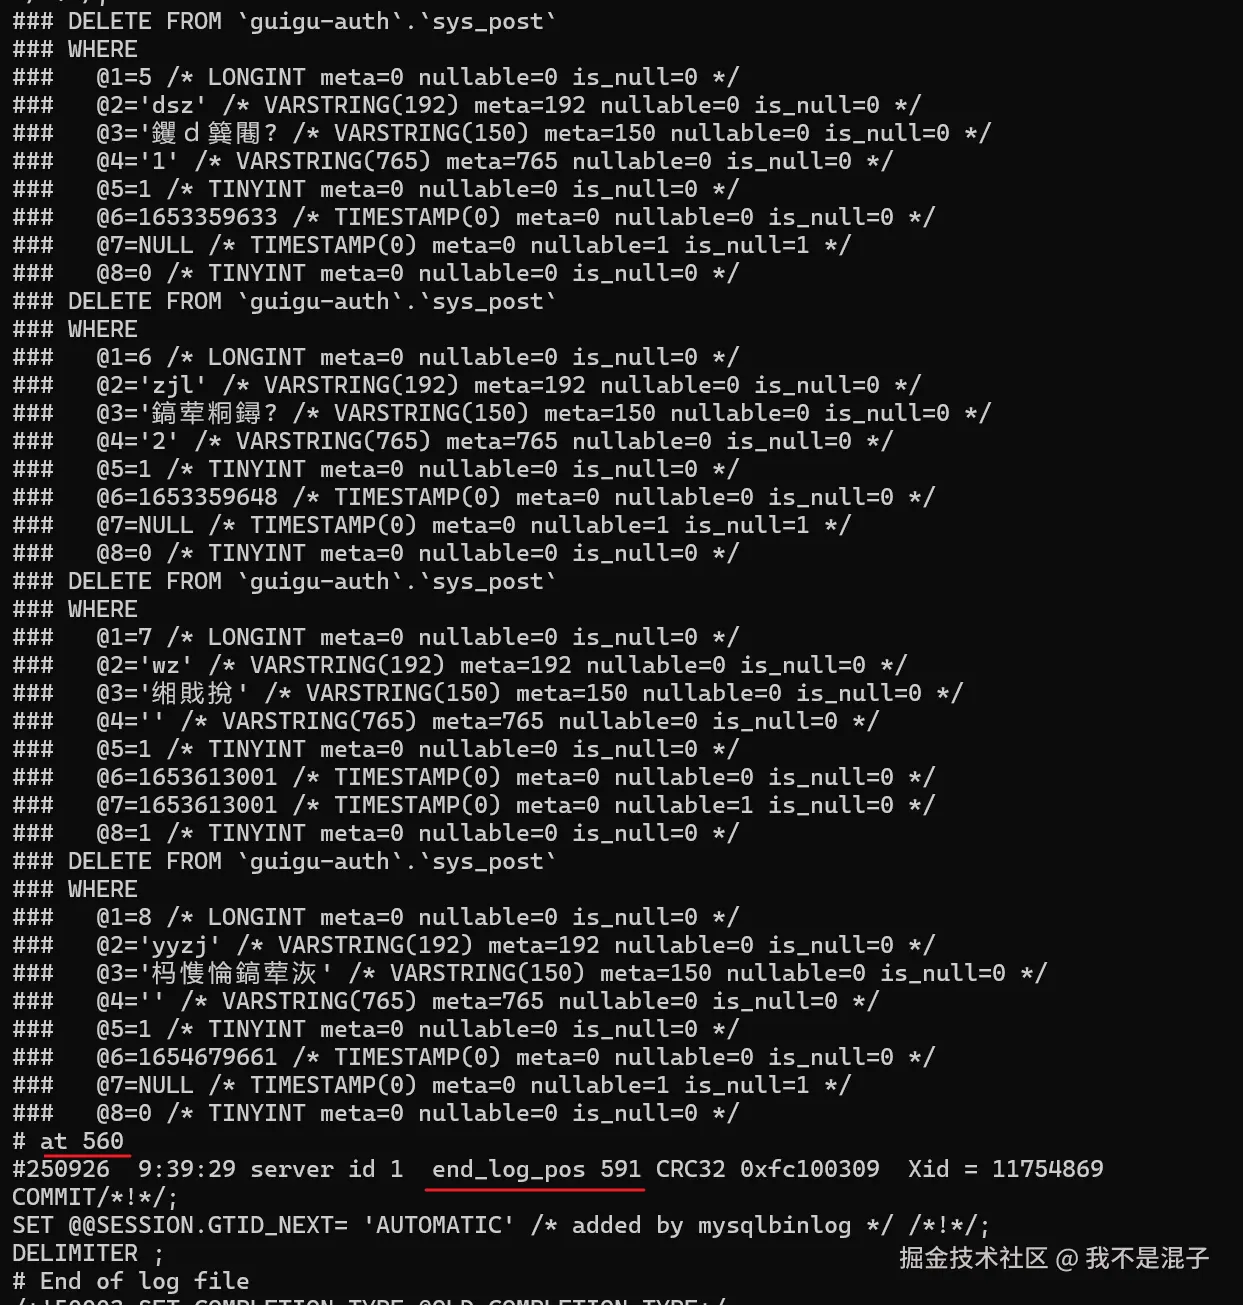Click the @2='zjl' VARSTRING line
Viewport: 1243px width, 1305px height.
point(467,385)
